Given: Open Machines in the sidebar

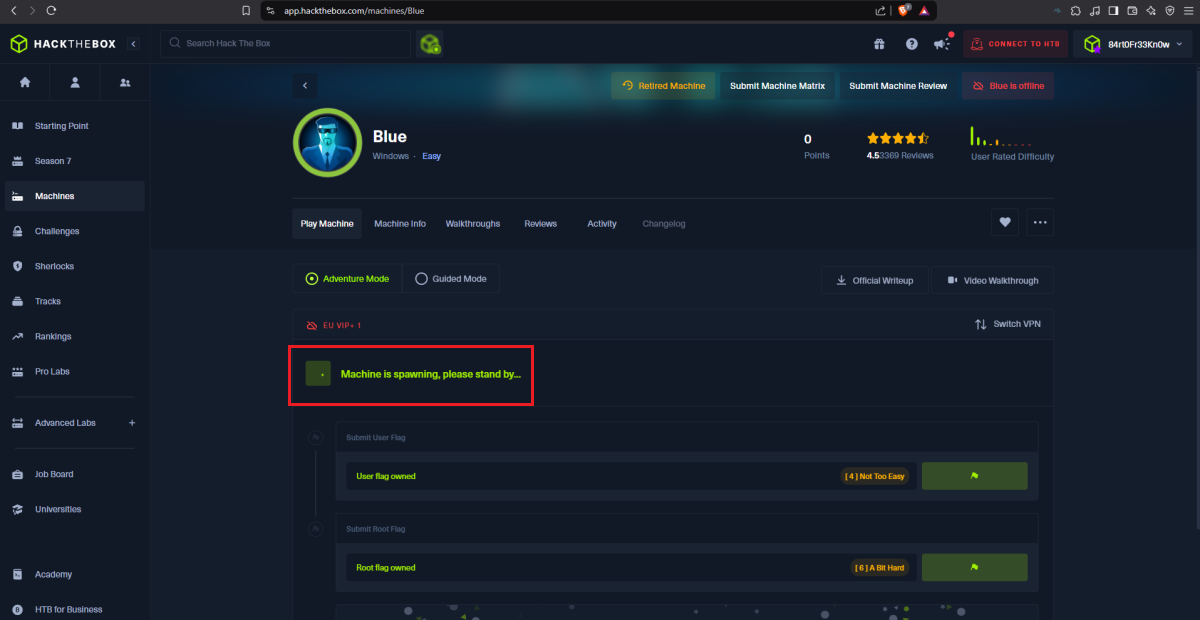Looking at the screenshot, I should [75, 196].
